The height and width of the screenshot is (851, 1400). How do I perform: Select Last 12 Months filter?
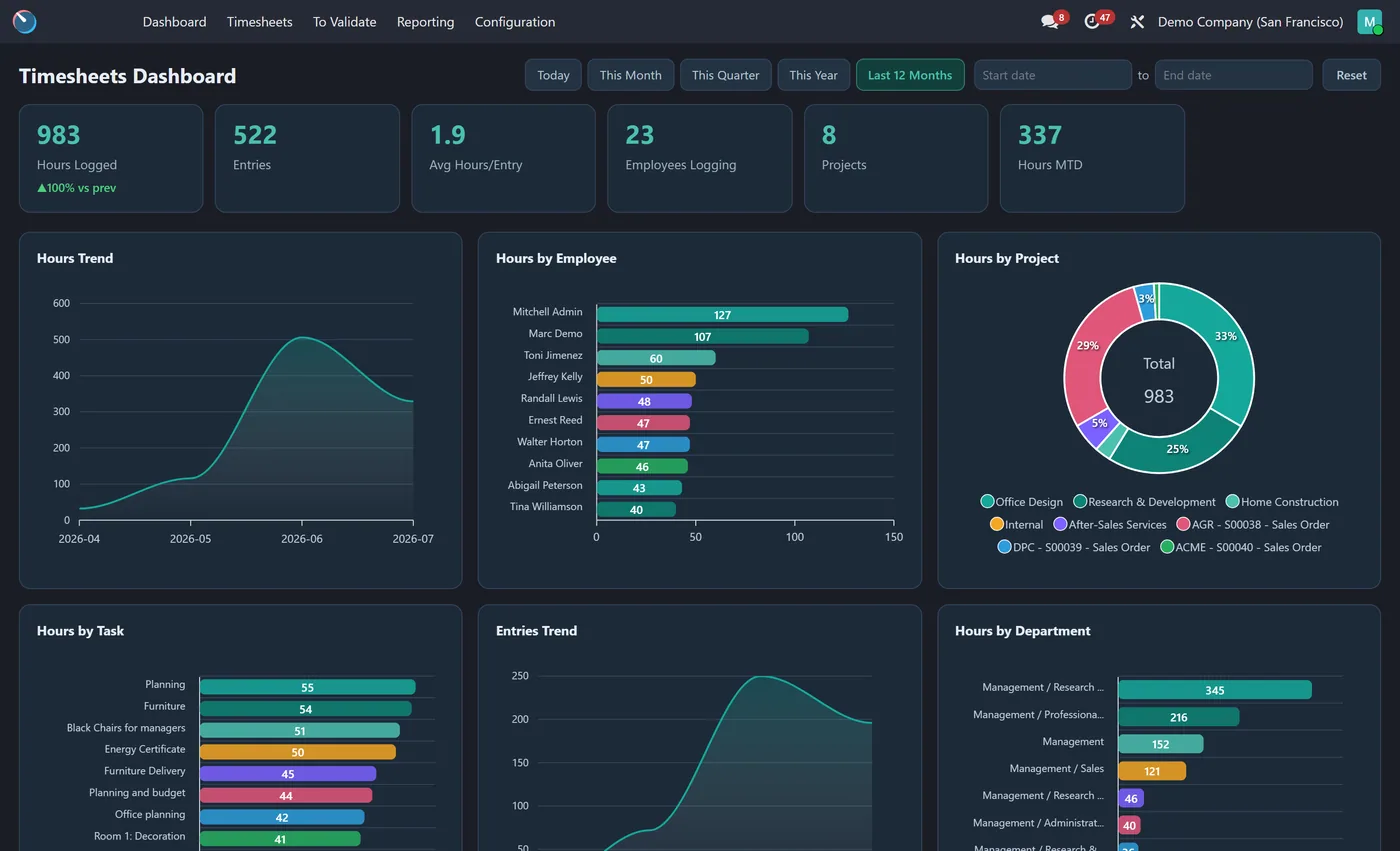[910, 75]
